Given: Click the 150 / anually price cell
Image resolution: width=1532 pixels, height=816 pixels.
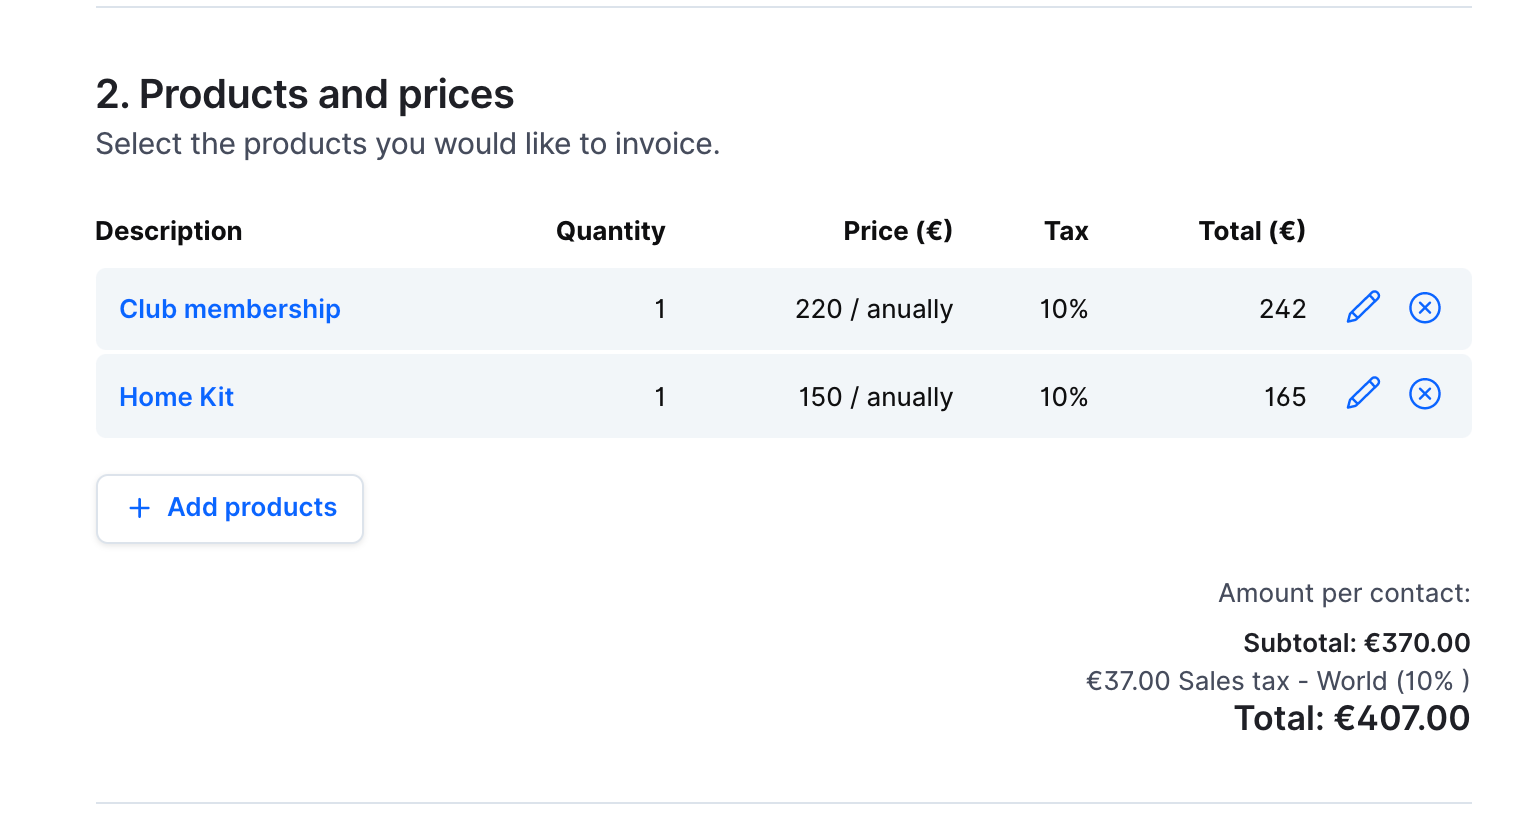Looking at the screenshot, I should [x=875, y=397].
